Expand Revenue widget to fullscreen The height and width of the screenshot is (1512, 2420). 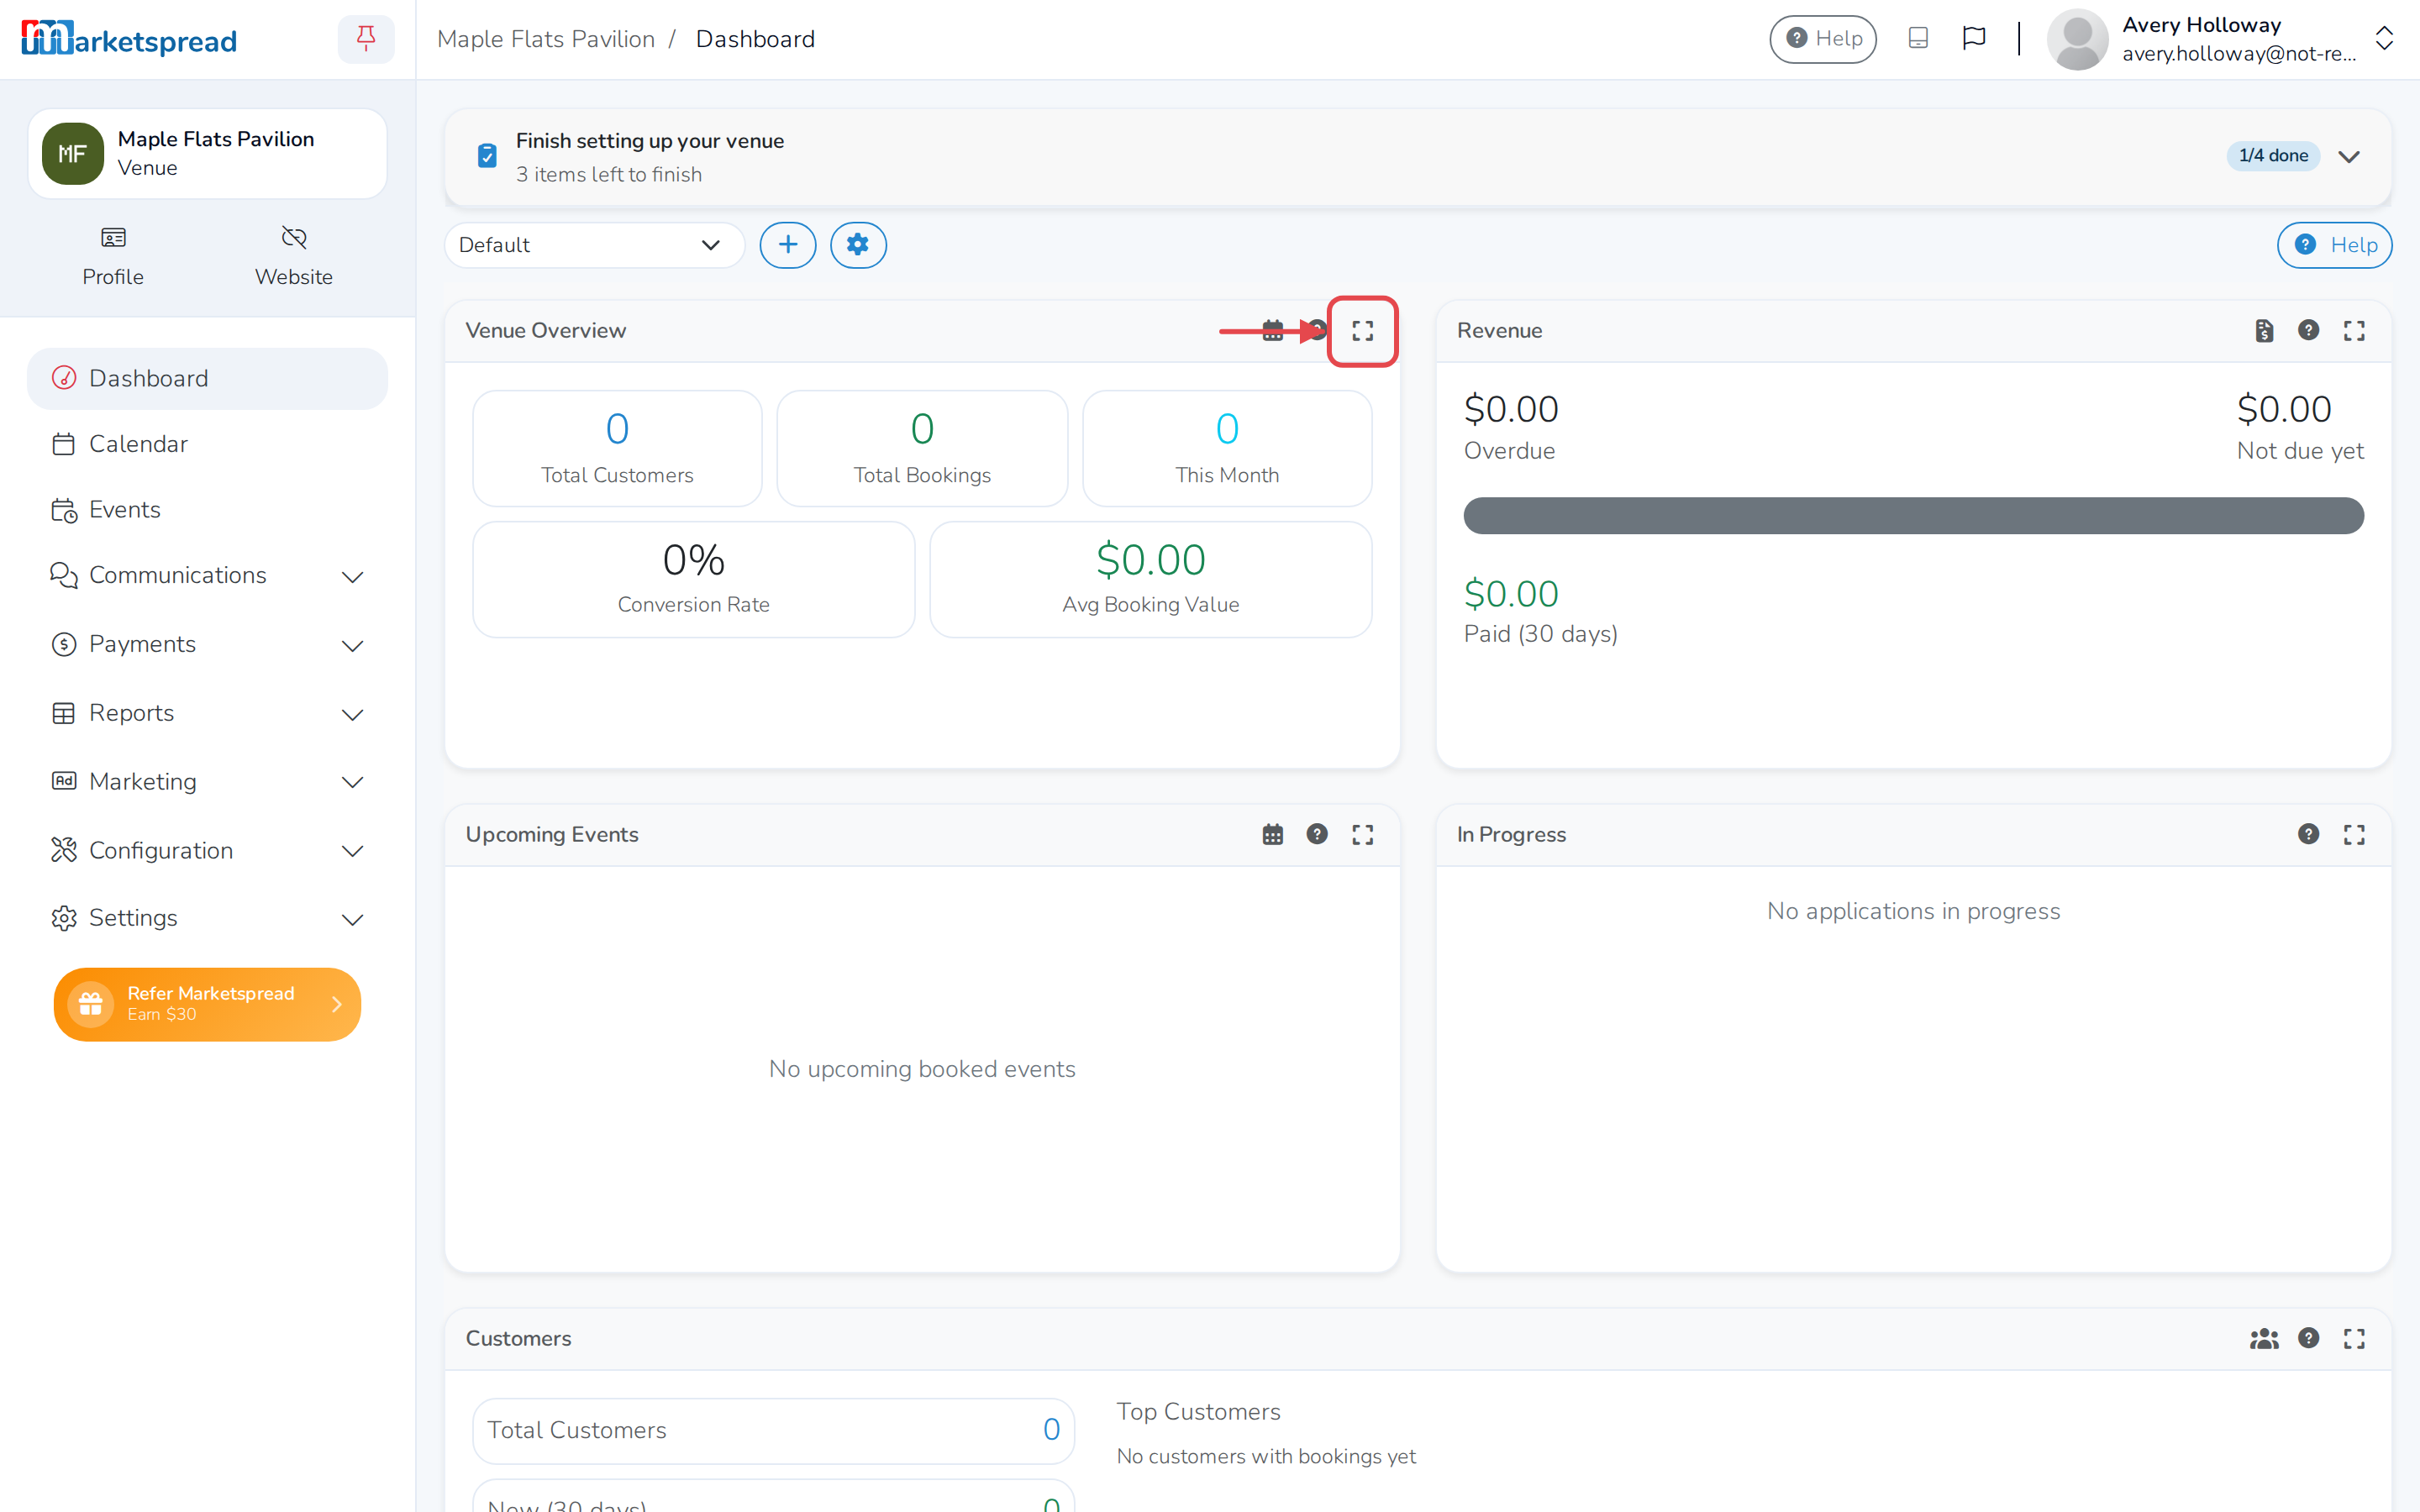click(2354, 331)
